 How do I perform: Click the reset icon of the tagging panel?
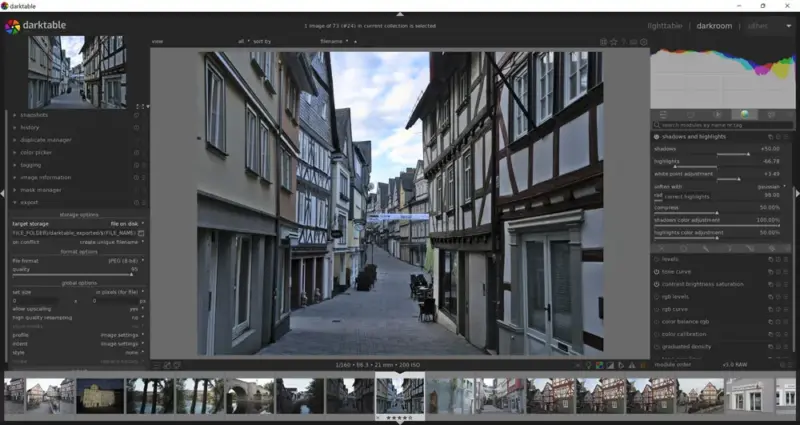pos(135,165)
